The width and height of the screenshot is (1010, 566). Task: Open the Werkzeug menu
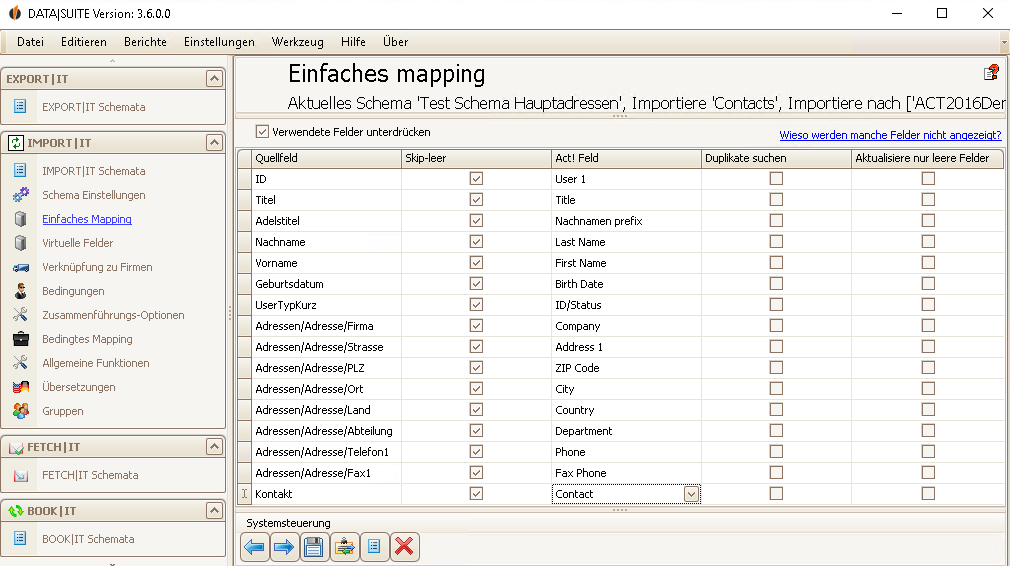(x=298, y=42)
